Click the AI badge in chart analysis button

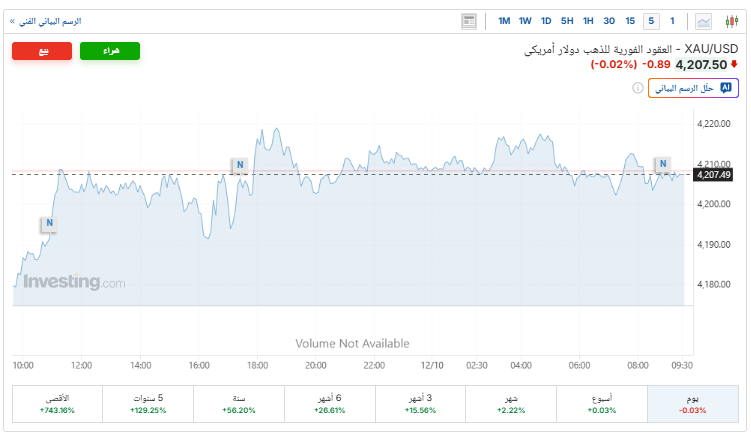[726, 88]
